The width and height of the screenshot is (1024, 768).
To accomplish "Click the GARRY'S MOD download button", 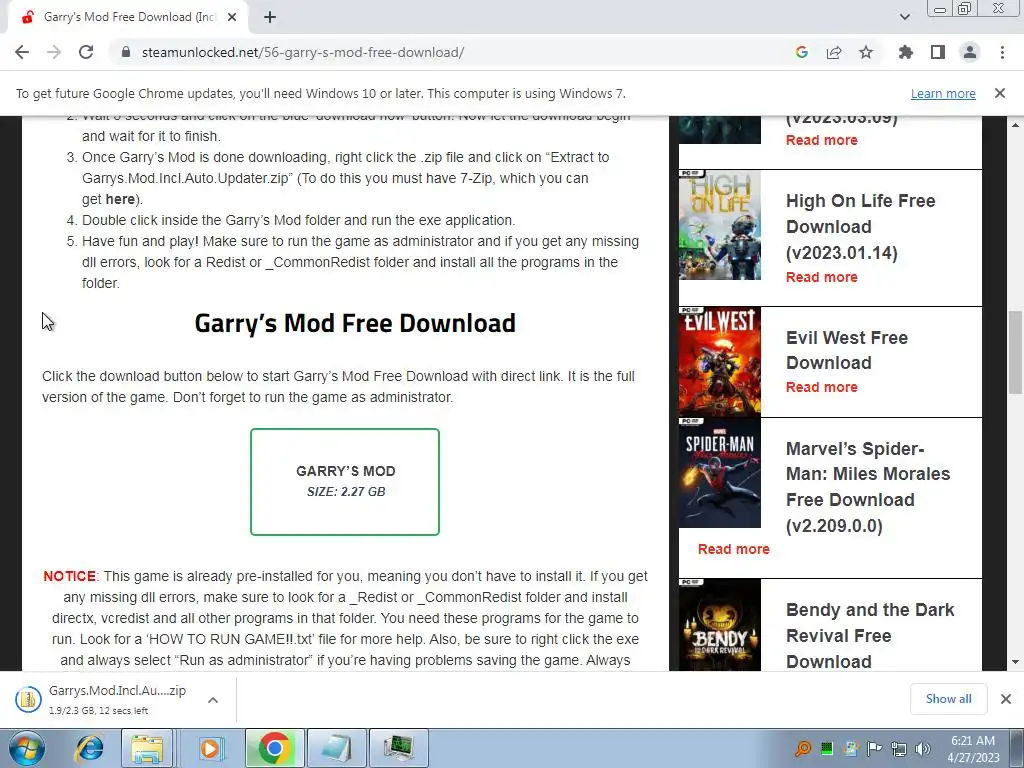I will coord(345,482).
